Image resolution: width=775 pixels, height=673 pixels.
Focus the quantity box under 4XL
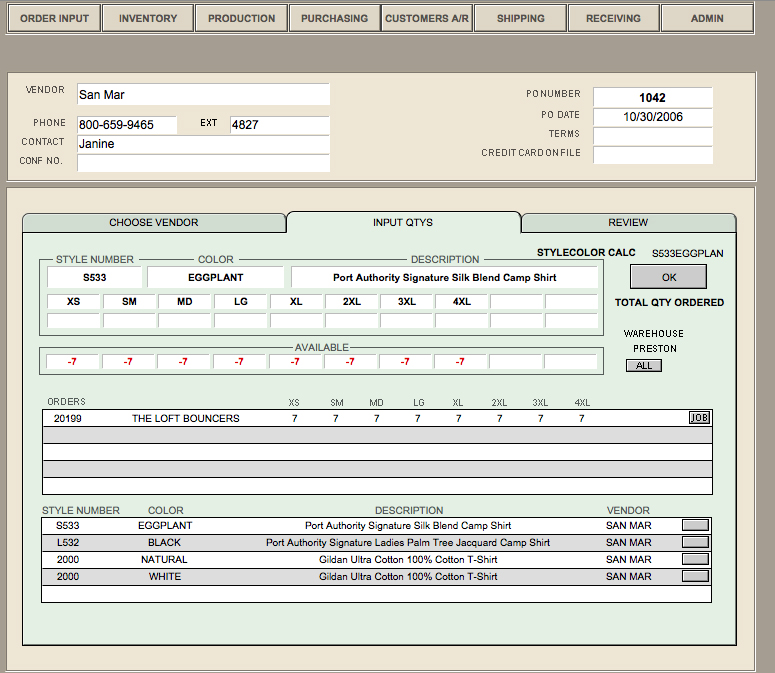[x=462, y=321]
